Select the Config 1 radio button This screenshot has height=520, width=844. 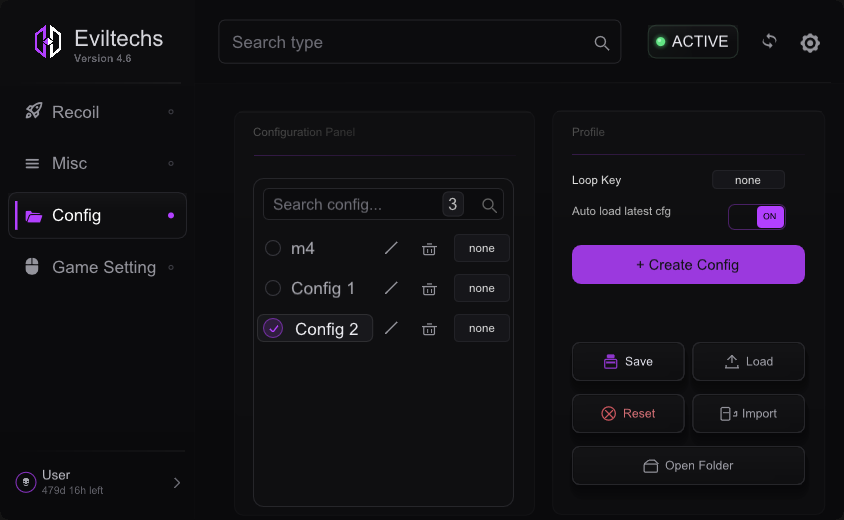click(273, 288)
